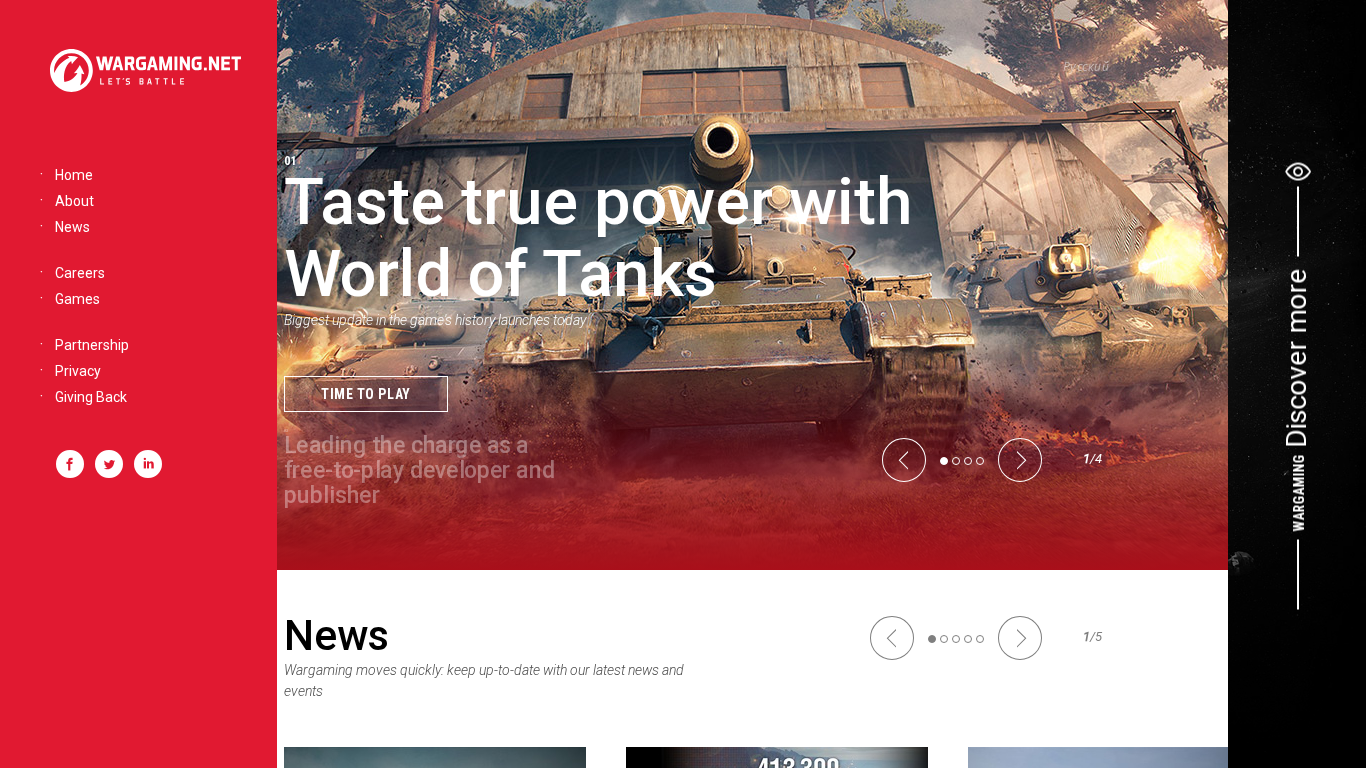Show previous News items with left arrow

click(892, 638)
